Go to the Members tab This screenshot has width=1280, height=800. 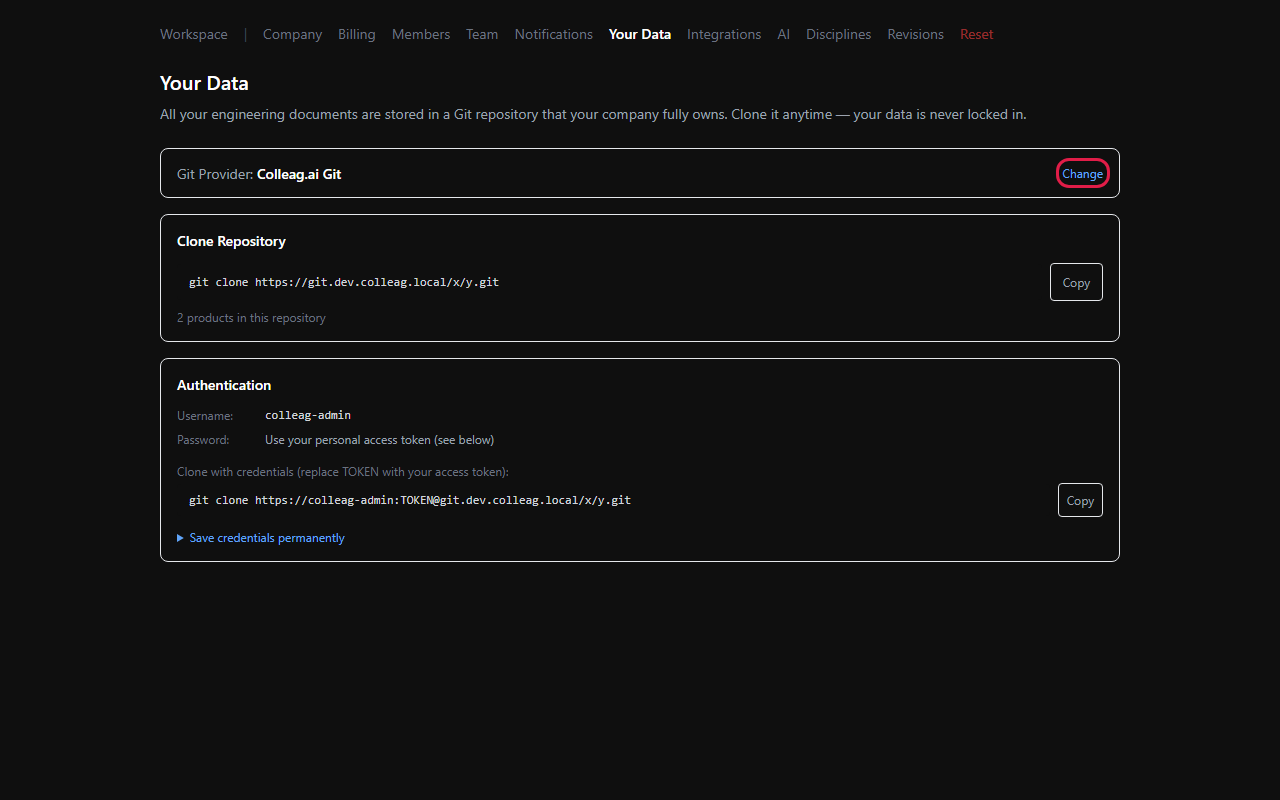(421, 34)
